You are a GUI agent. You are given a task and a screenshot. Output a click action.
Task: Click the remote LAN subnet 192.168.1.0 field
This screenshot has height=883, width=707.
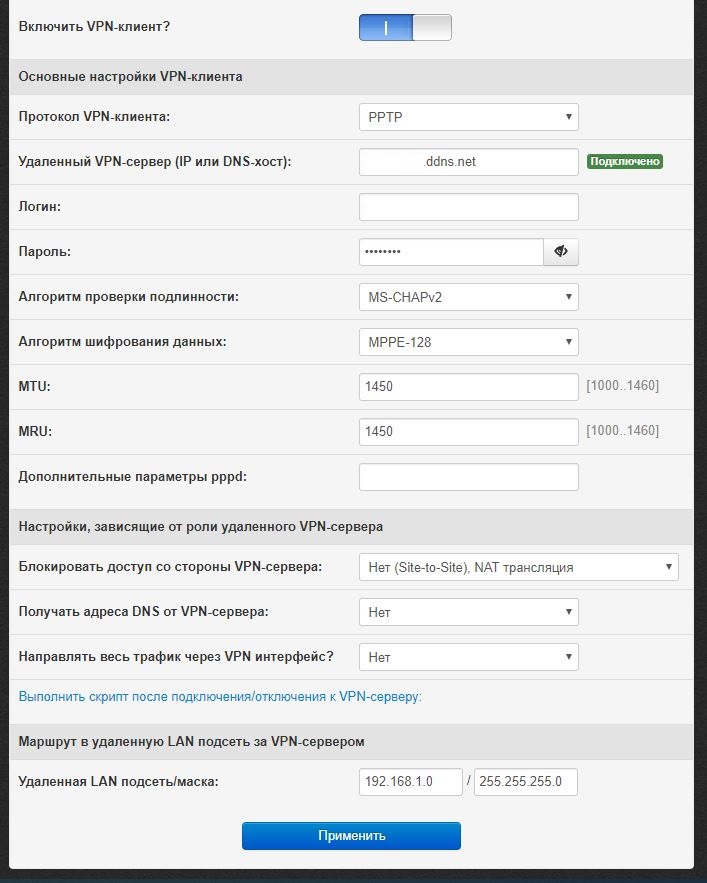point(410,782)
